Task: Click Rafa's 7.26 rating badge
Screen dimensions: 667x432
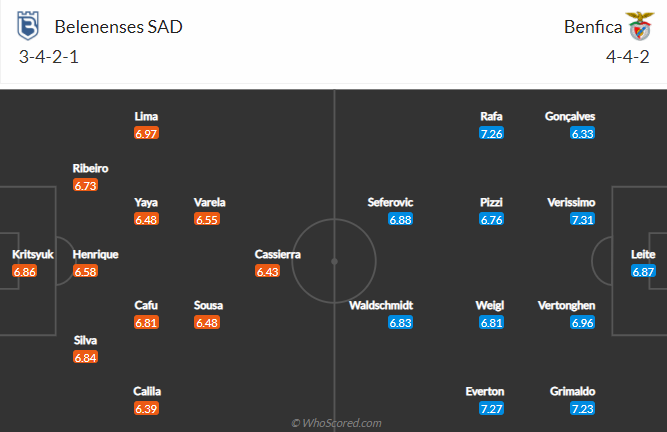Action: point(491,133)
